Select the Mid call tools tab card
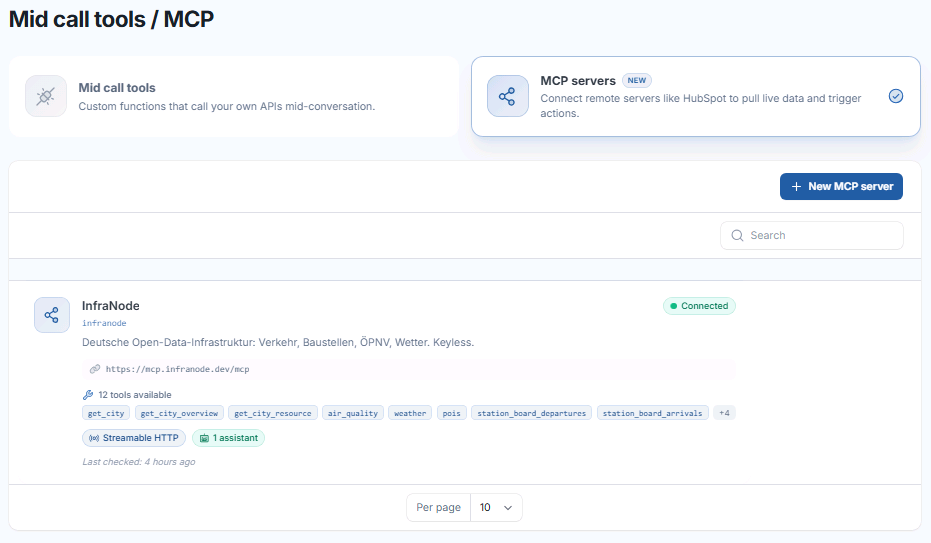Screen dimensions: 931x543 click(x=234, y=97)
